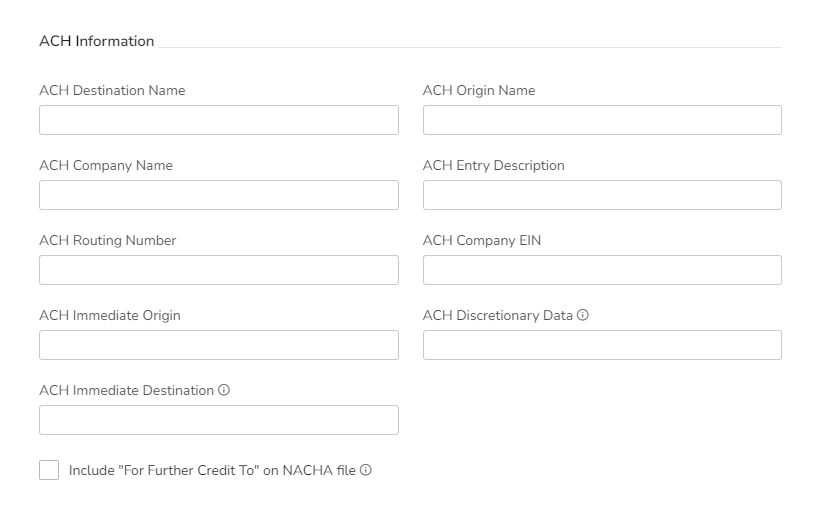This screenshot has height=527, width=822.
Task: Enable the "For Further Credit To" checkbox
Action: pyautogui.click(x=49, y=470)
